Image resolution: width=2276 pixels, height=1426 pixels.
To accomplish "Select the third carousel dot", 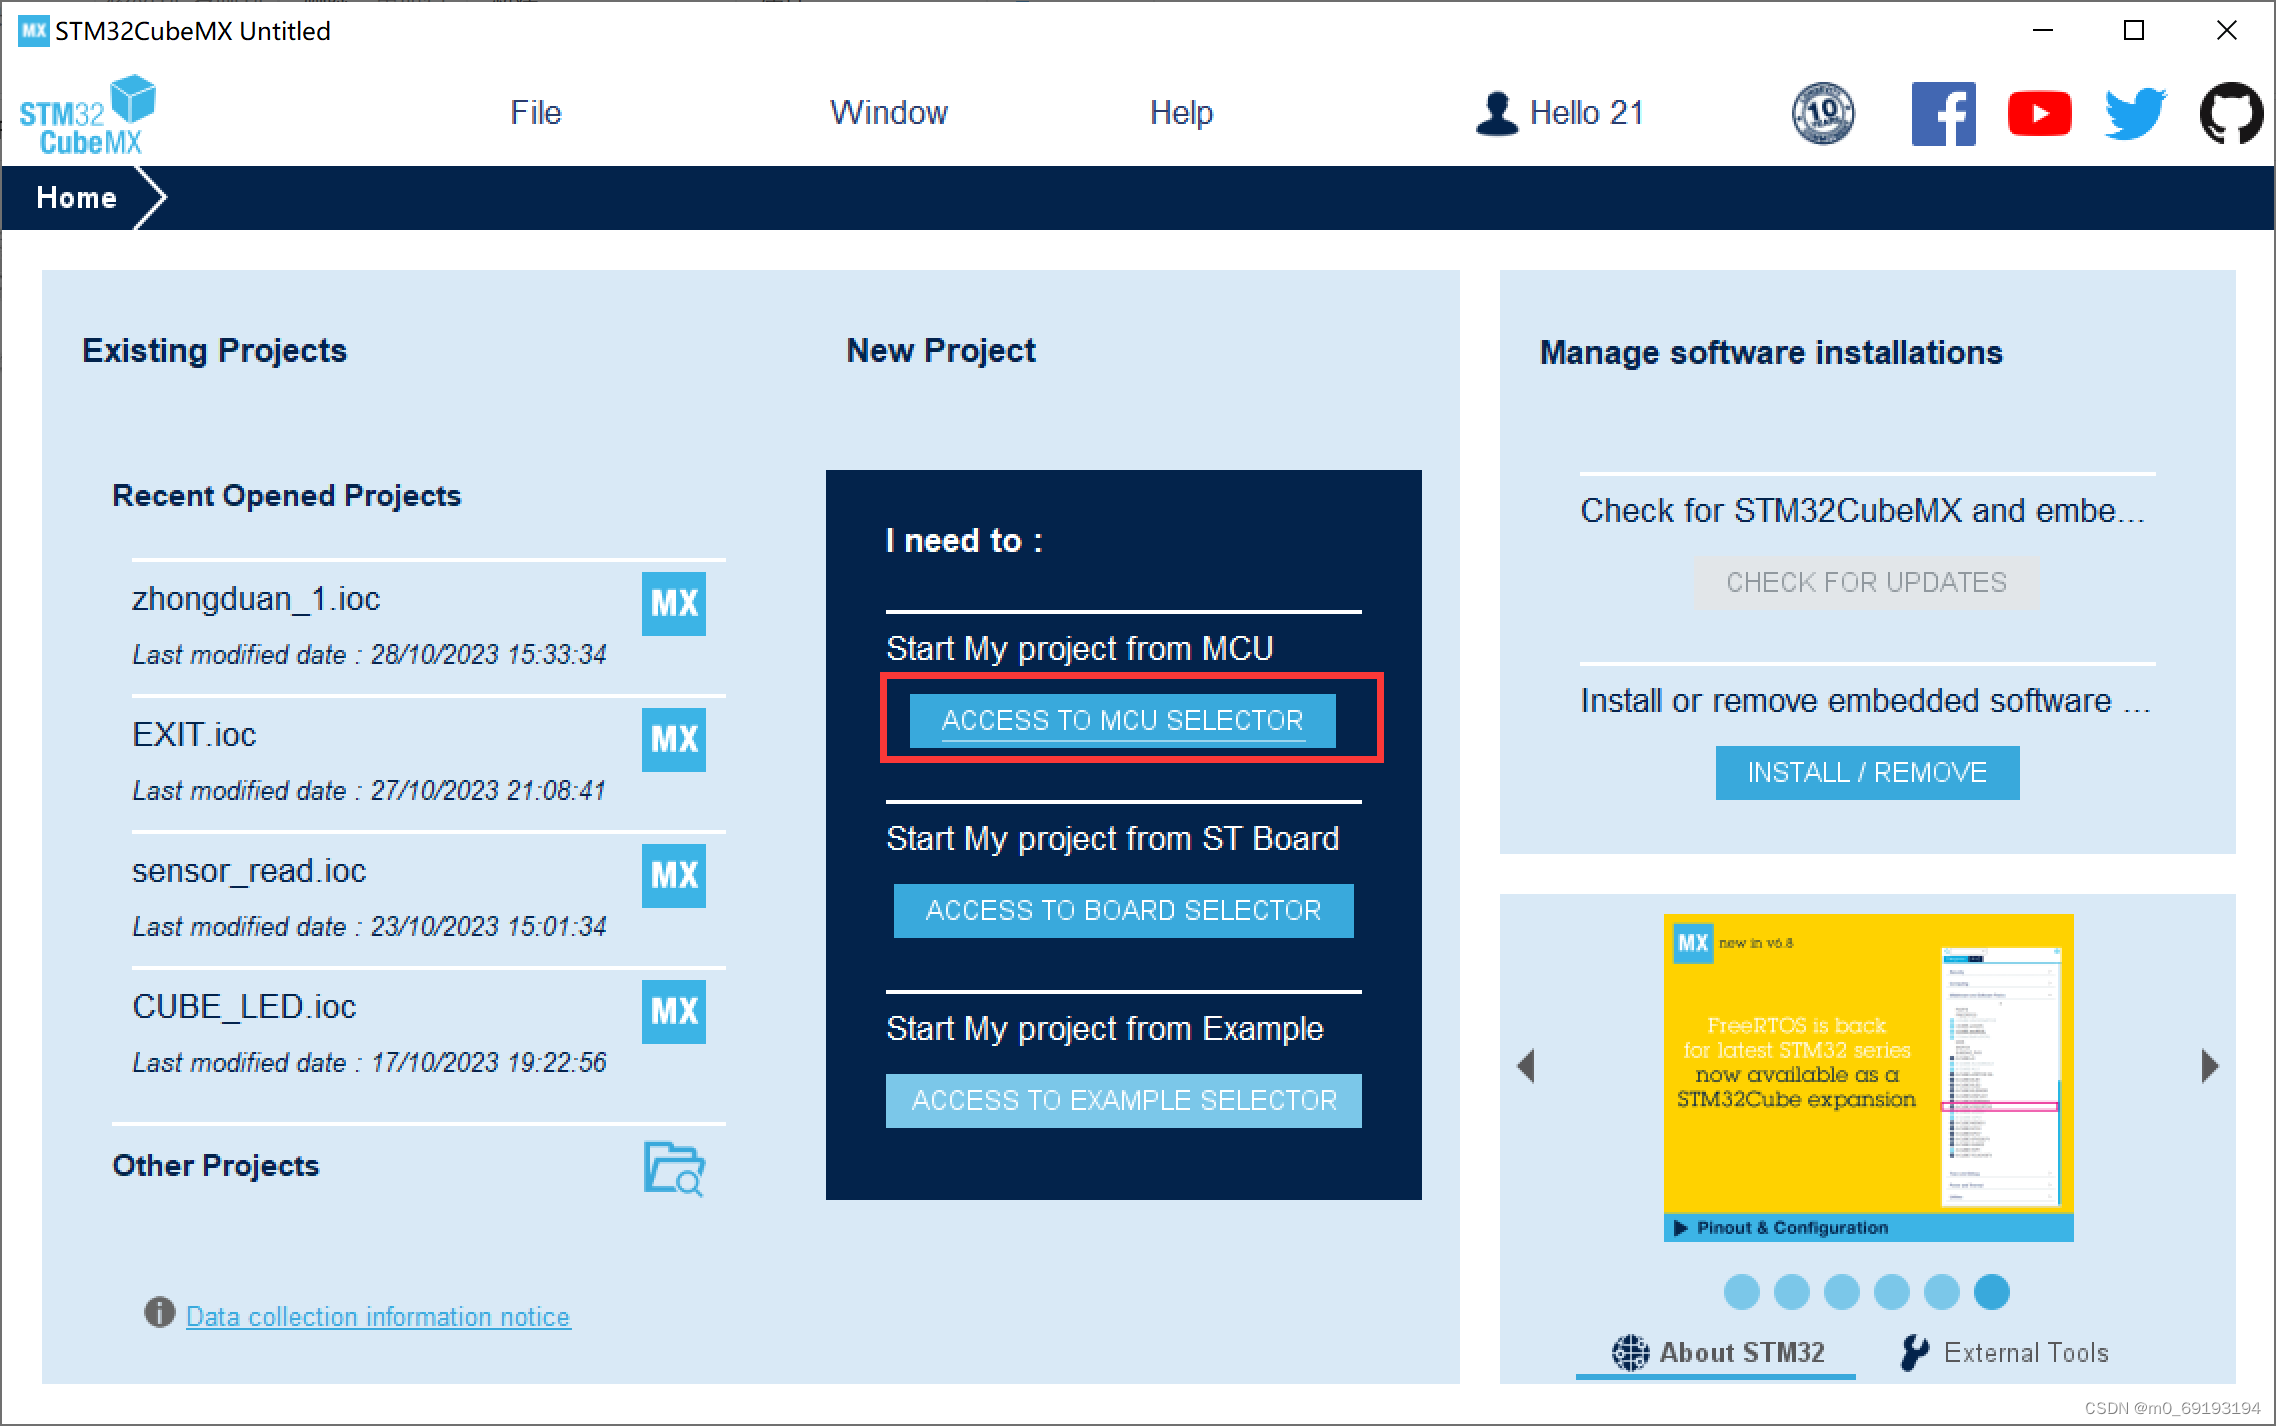I will (1841, 1292).
